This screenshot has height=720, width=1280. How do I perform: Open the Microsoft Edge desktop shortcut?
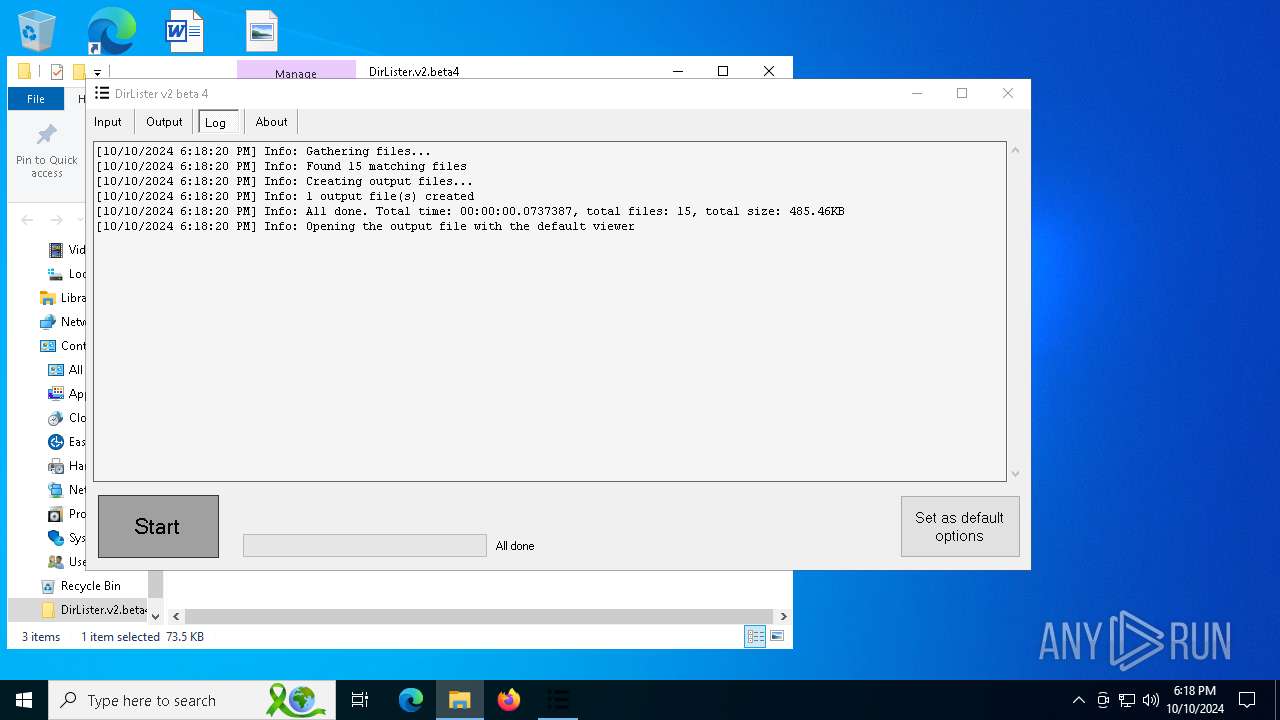point(111,31)
